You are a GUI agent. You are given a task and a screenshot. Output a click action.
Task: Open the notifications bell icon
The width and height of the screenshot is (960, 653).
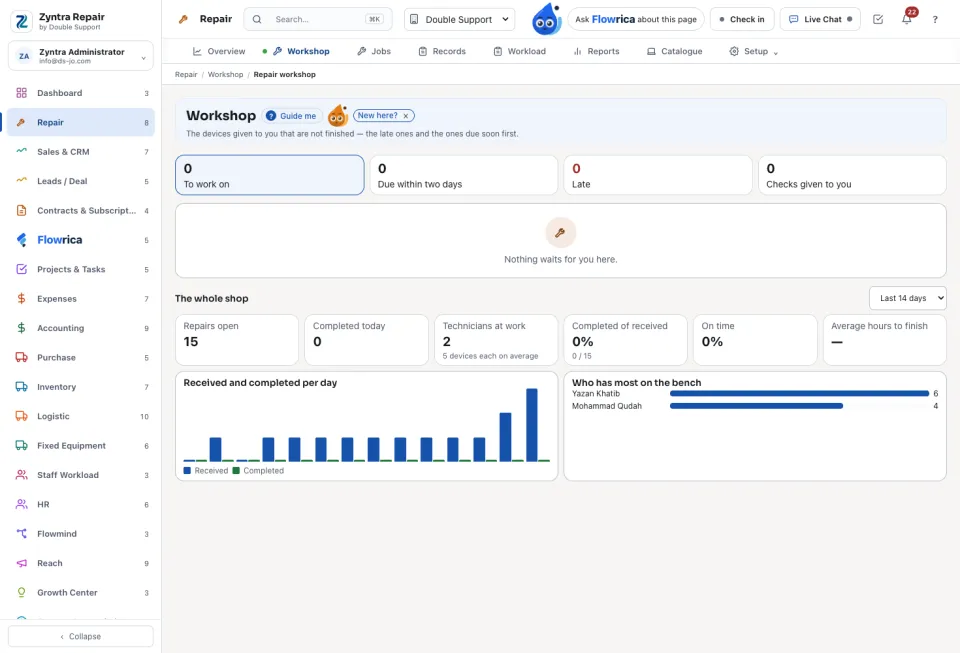click(x=907, y=19)
